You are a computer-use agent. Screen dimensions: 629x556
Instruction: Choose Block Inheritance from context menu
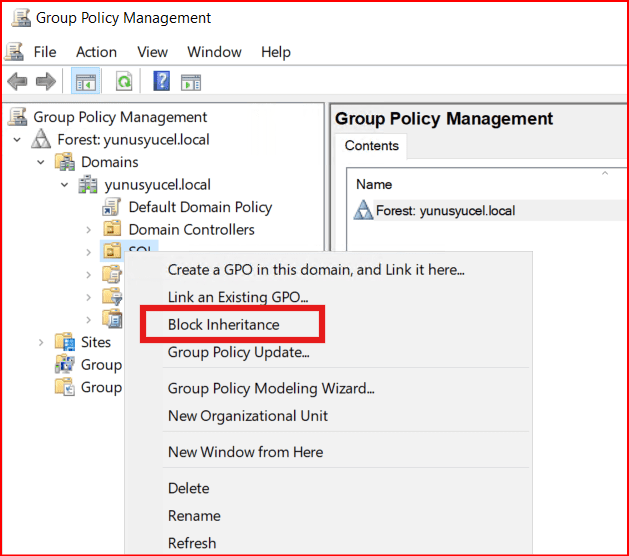point(223,324)
